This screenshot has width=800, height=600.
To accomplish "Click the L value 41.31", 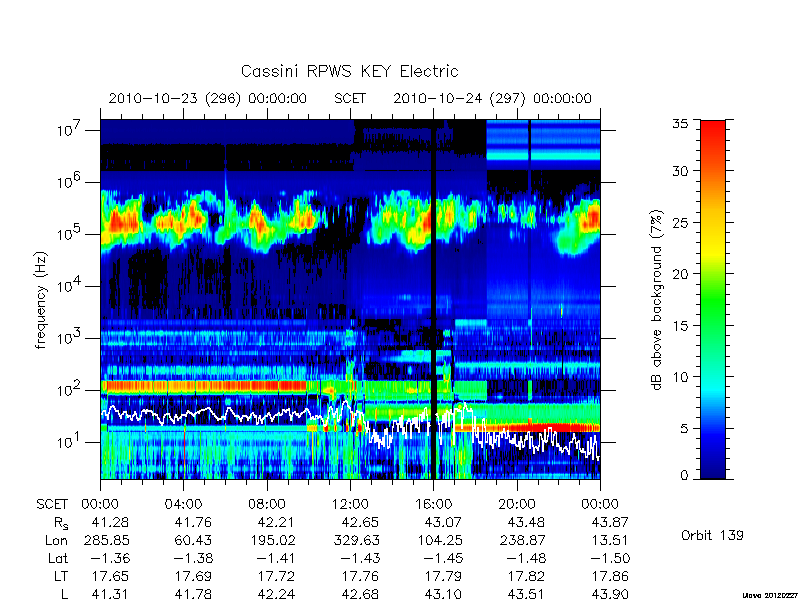I will pyautogui.click(x=110, y=594).
